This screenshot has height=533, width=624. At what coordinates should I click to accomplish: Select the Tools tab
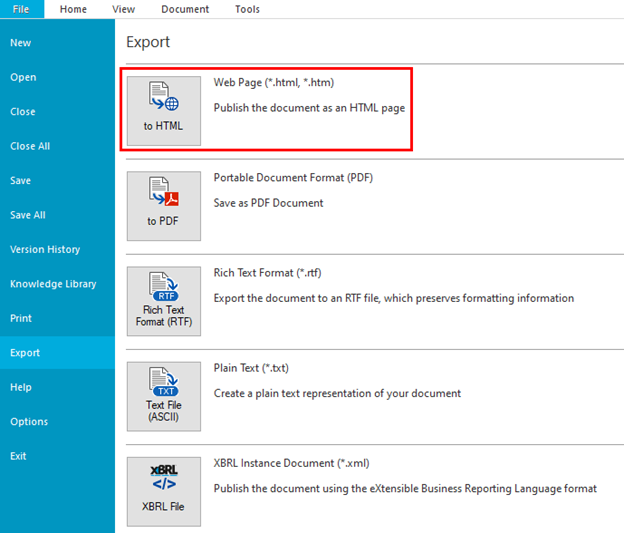(x=247, y=9)
